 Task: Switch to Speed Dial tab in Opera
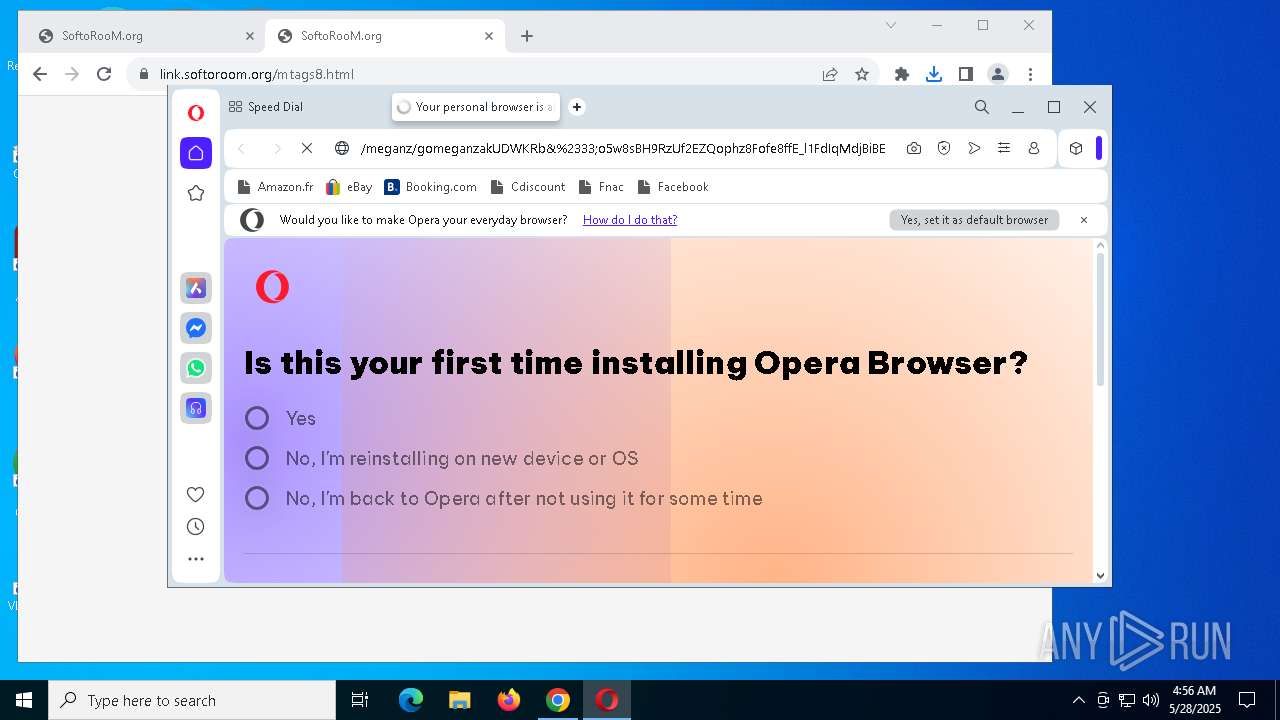coord(266,107)
